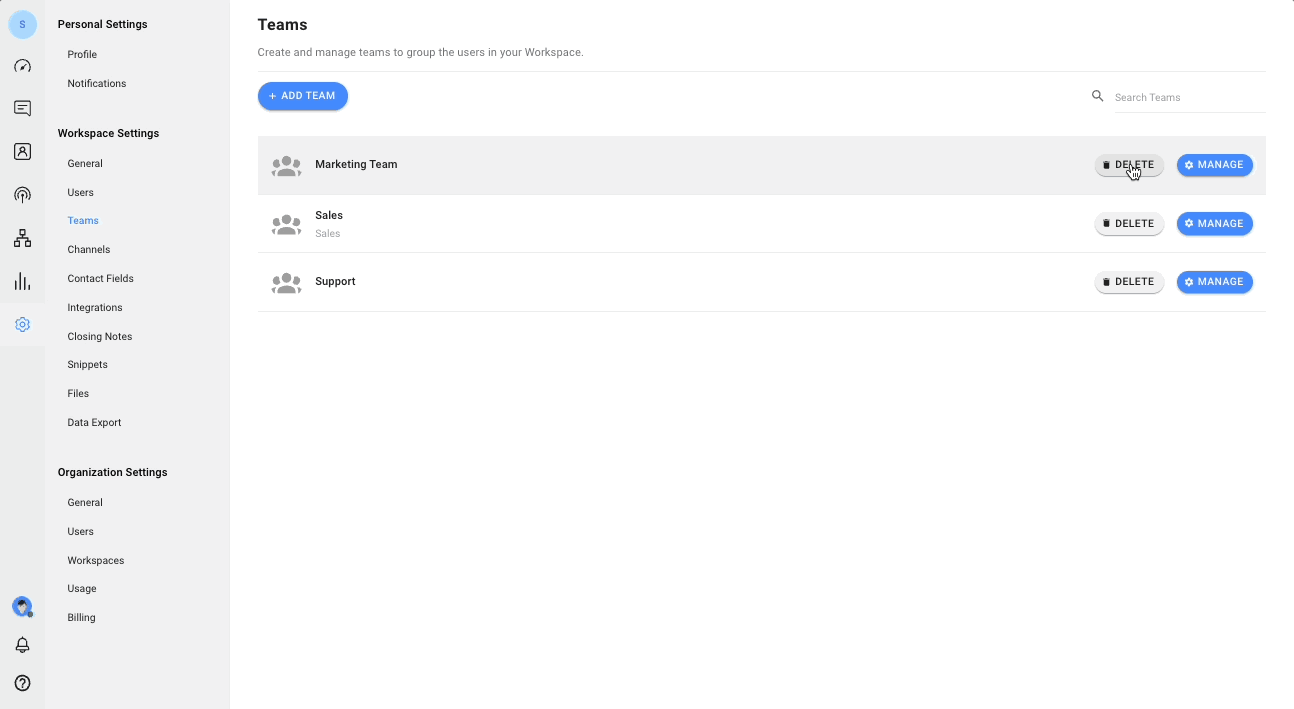Open the Billing page under Organization Settings
The height and width of the screenshot is (709, 1294).
[81, 617]
